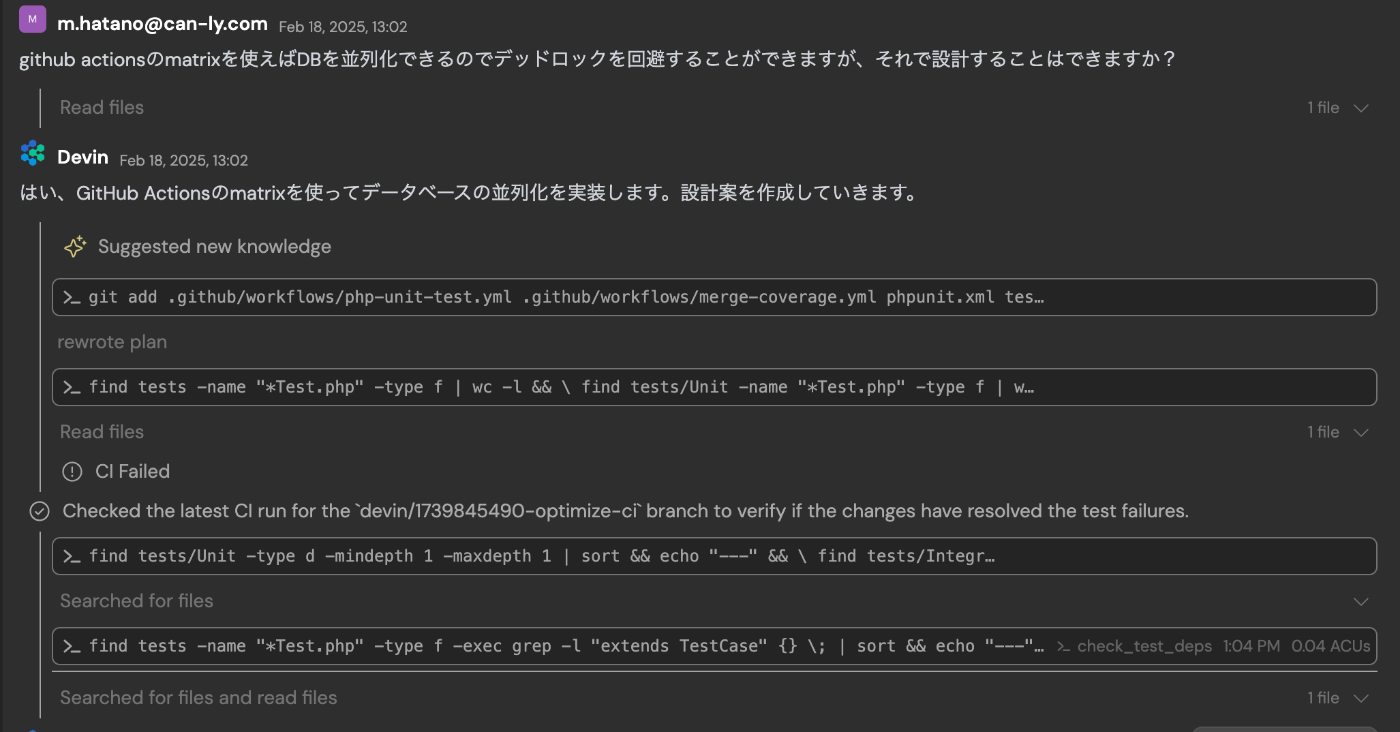
Task: Expand the first Read files row under m.hatano message
Action: 1360,108
